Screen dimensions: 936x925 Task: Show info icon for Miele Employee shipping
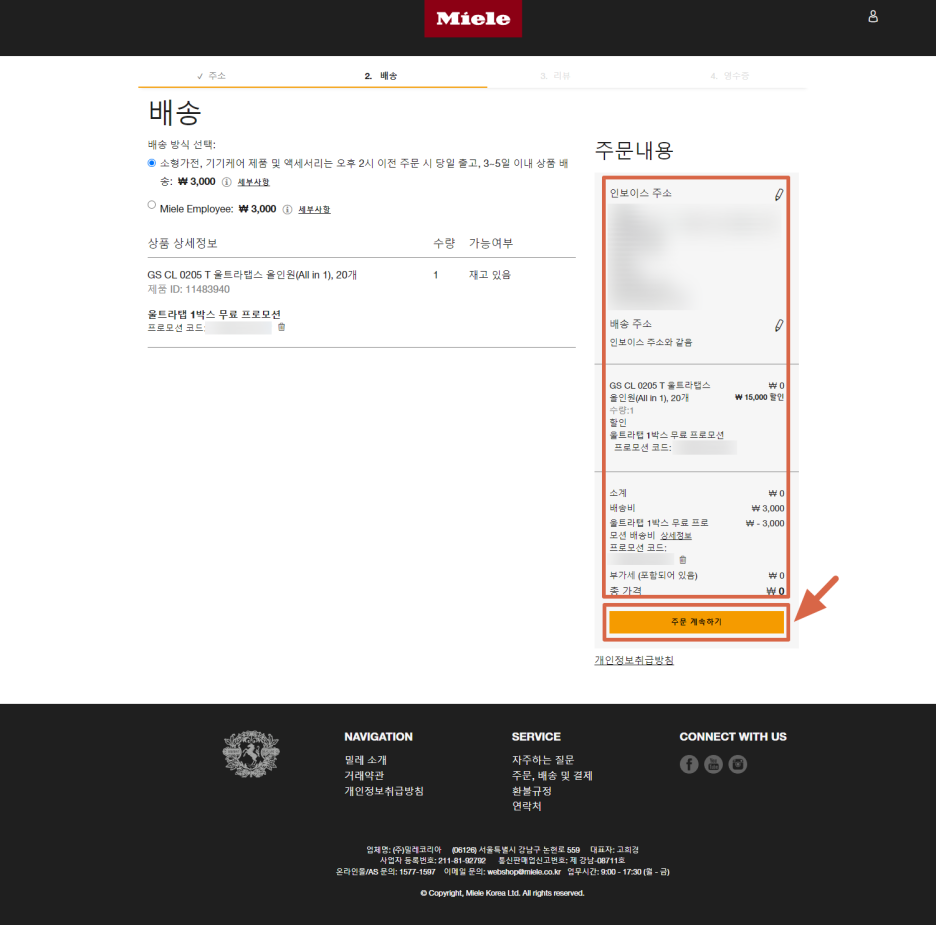click(287, 209)
